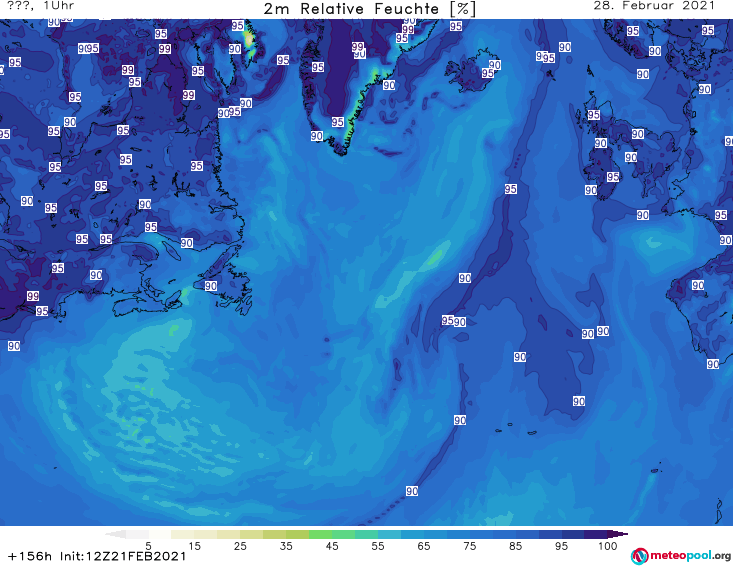Image resolution: width=733 pixels, height=566 pixels.
Task: Select the '+156h Init:12Z21FEB2021' forecast text
Action: [x=97, y=556]
